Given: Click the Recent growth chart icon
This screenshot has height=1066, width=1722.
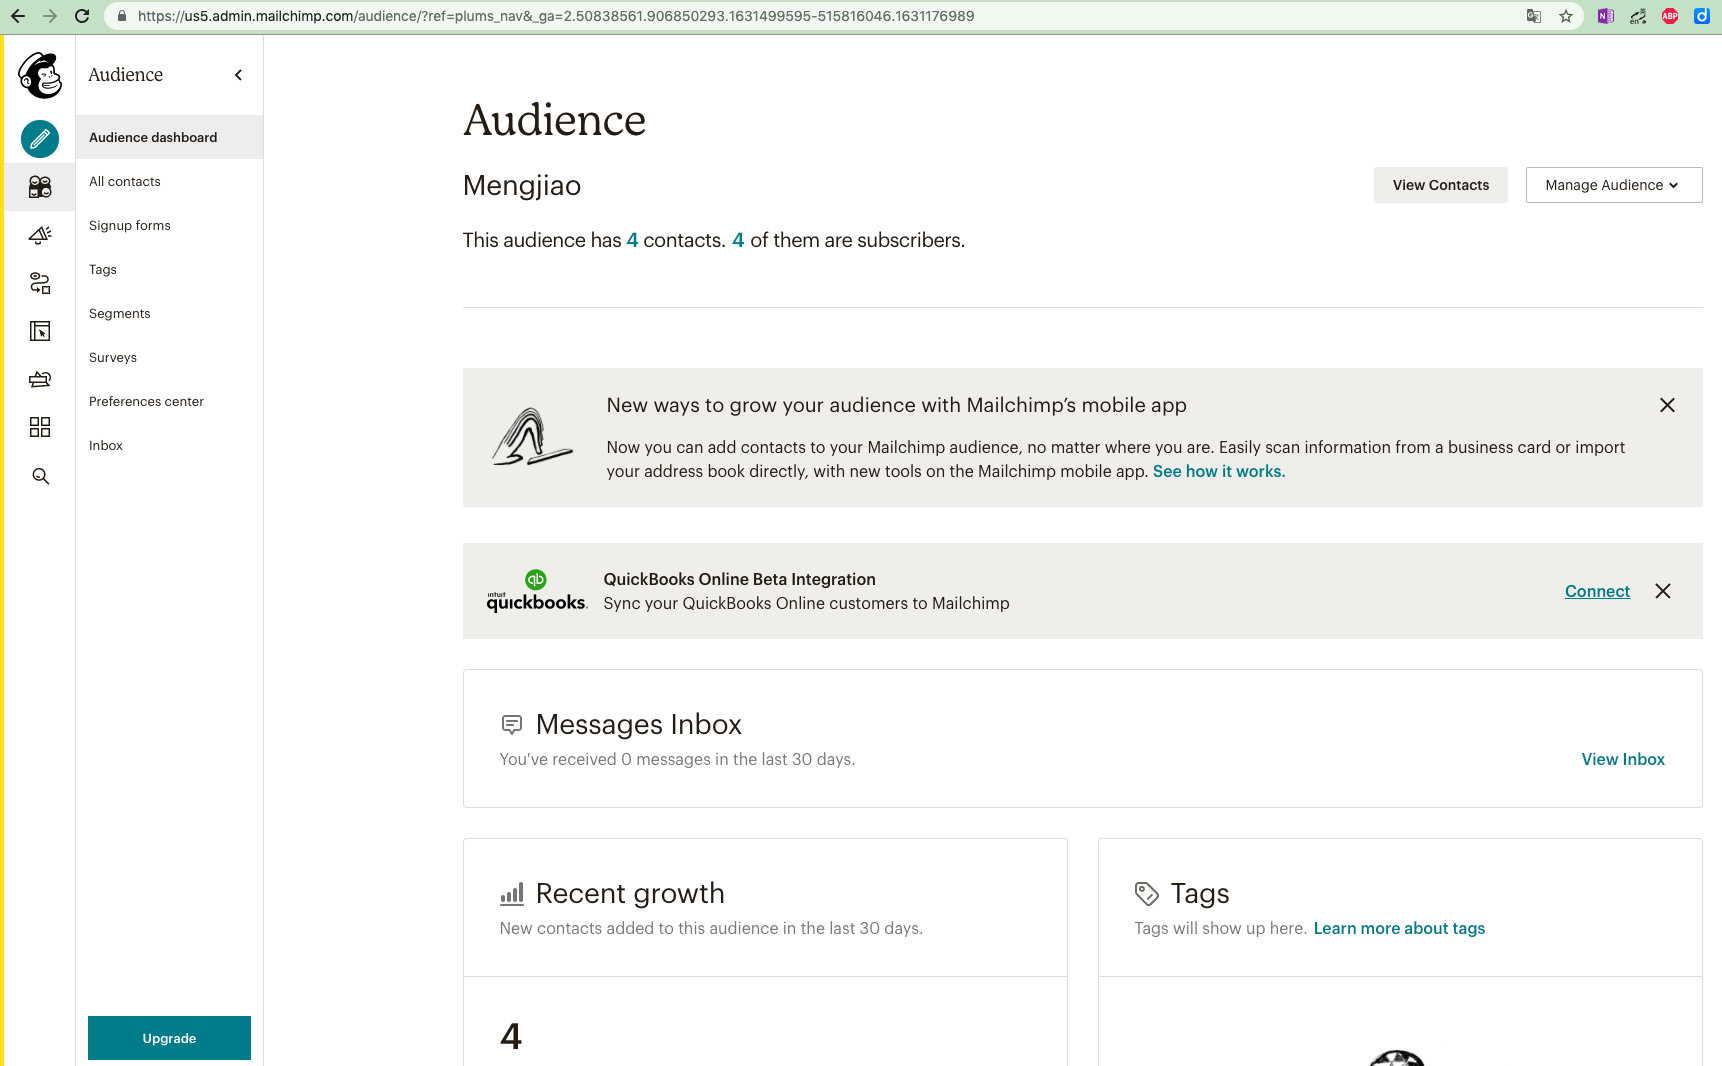Looking at the screenshot, I should point(512,894).
